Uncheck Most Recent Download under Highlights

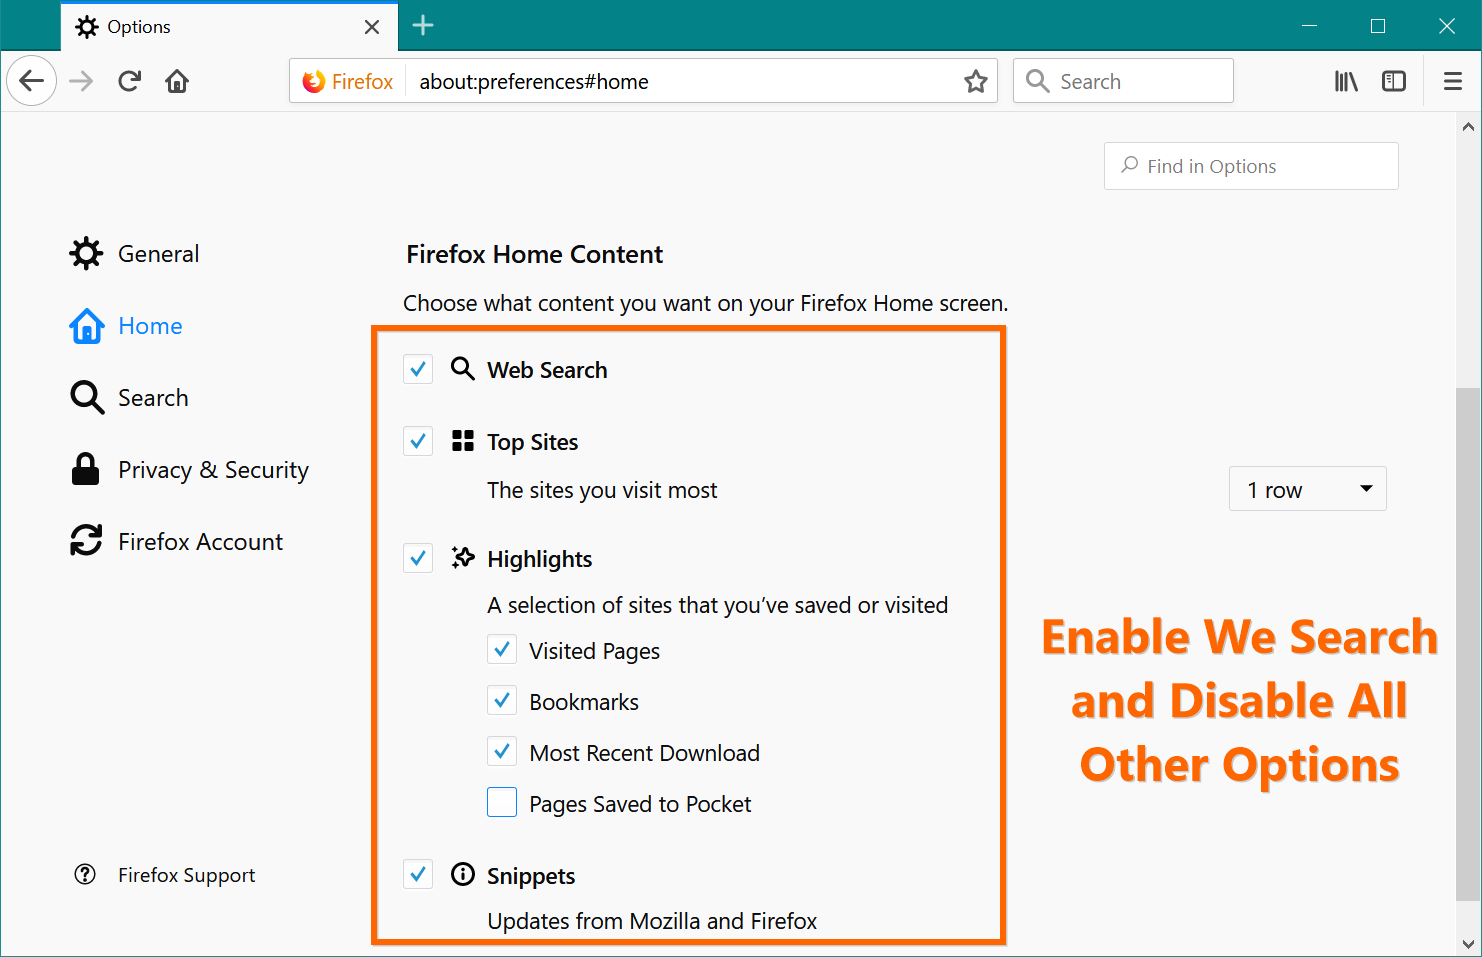[x=502, y=751]
